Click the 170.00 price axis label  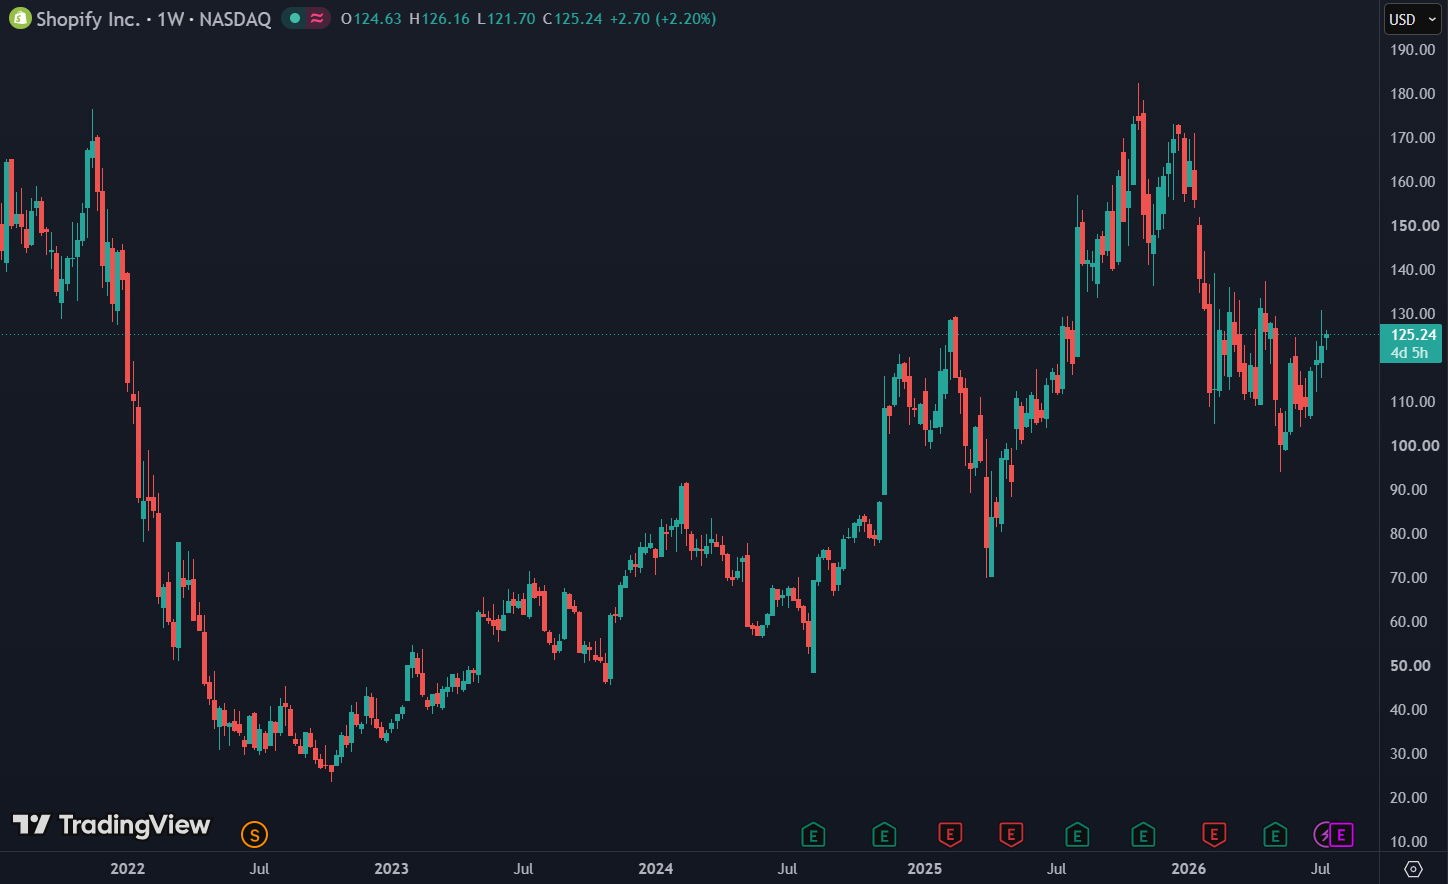[x=1413, y=137]
